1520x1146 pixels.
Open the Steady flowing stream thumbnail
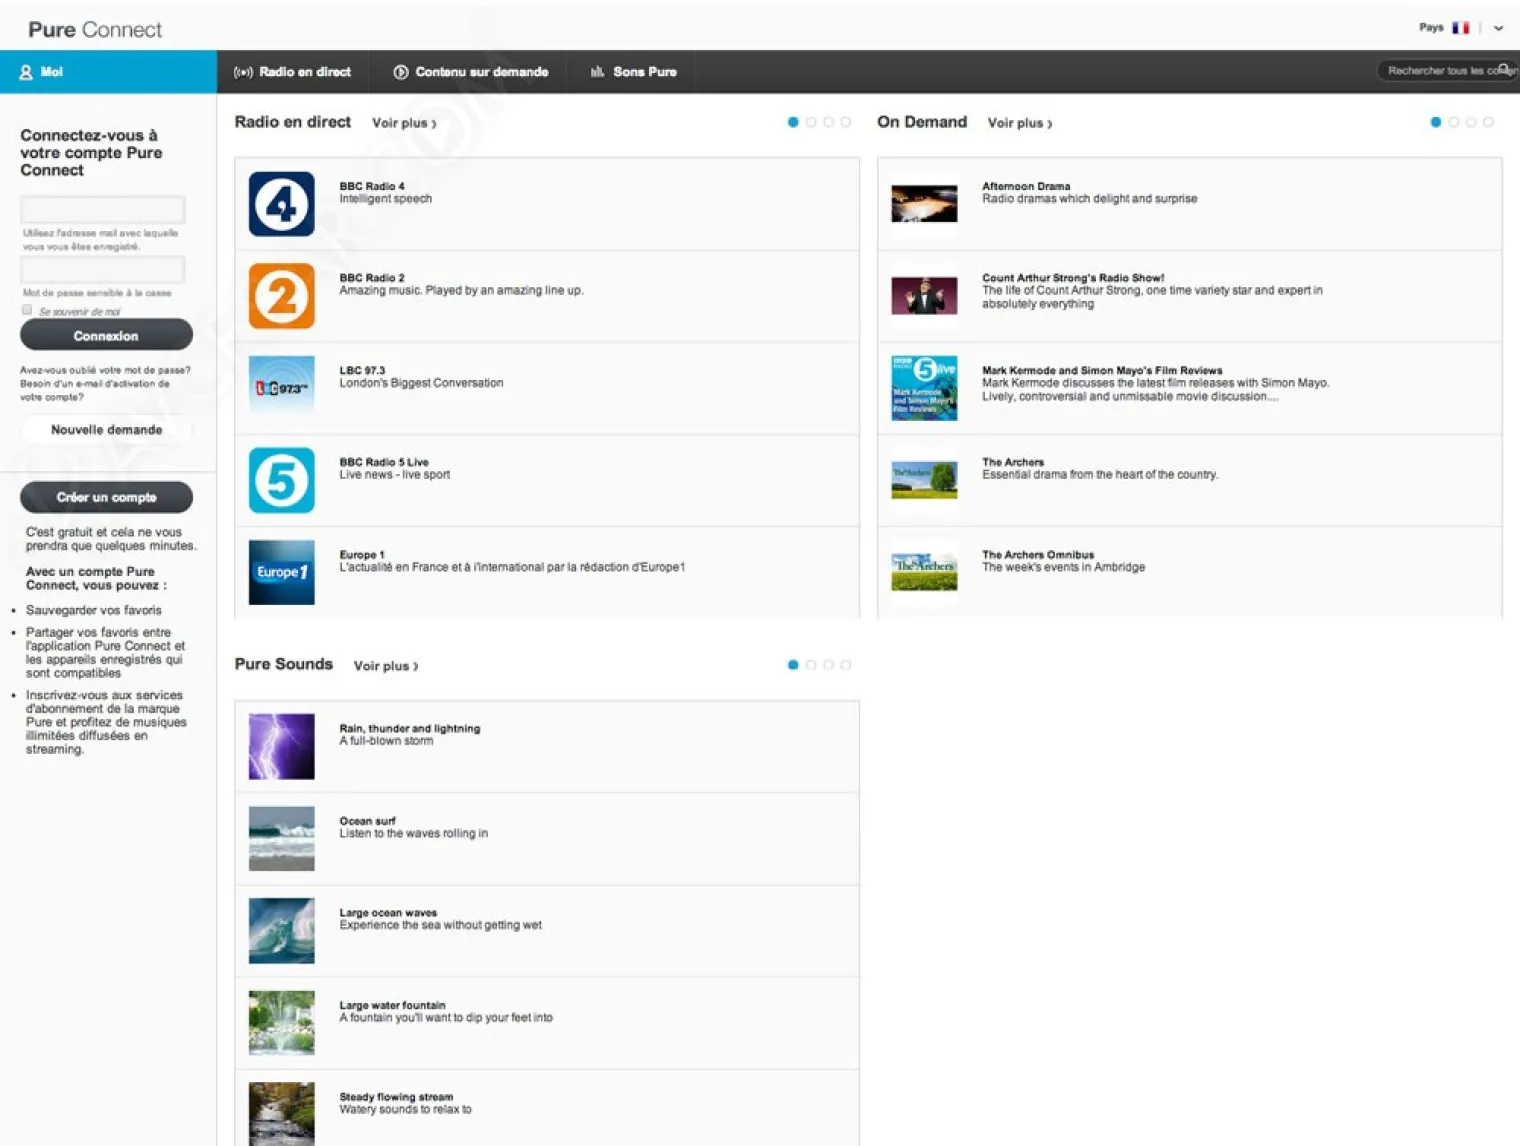[281, 1113]
